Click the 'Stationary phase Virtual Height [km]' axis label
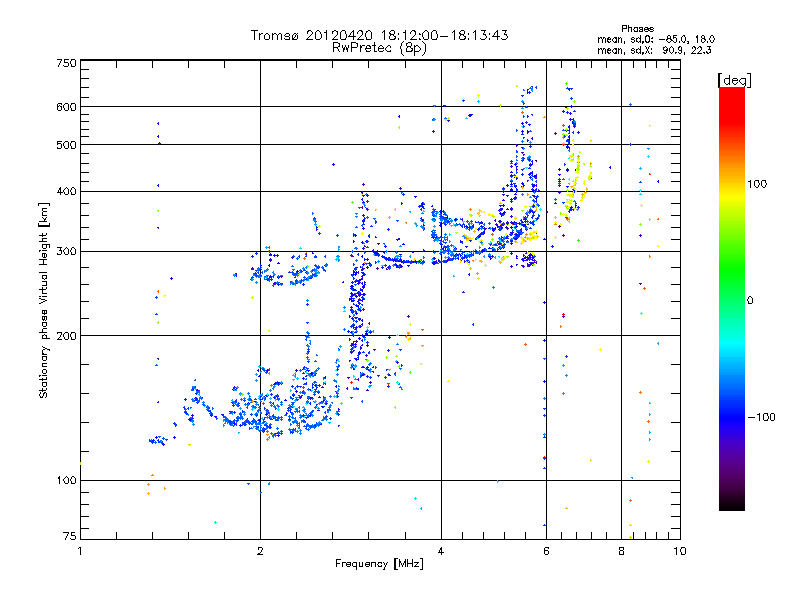 pyautogui.click(x=43, y=300)
